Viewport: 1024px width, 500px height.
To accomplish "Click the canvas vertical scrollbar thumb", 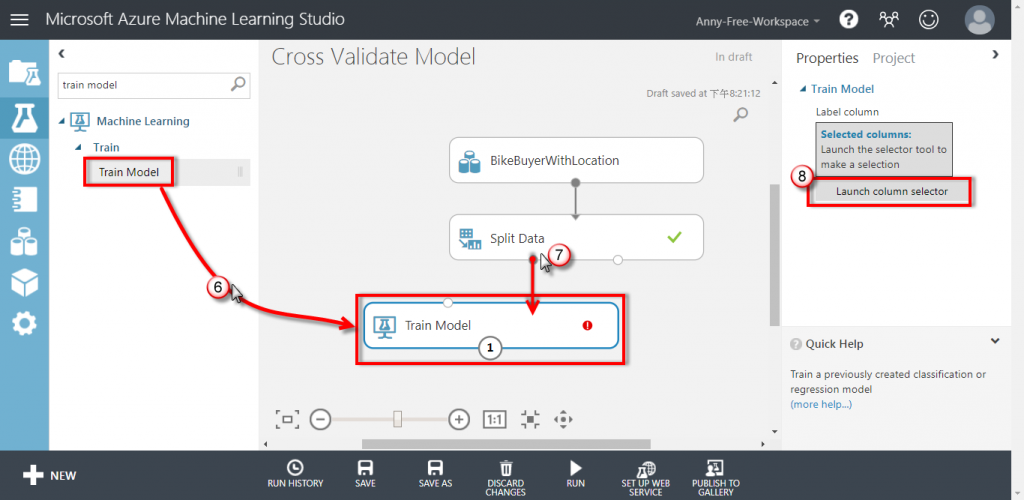I will point(775,255).
